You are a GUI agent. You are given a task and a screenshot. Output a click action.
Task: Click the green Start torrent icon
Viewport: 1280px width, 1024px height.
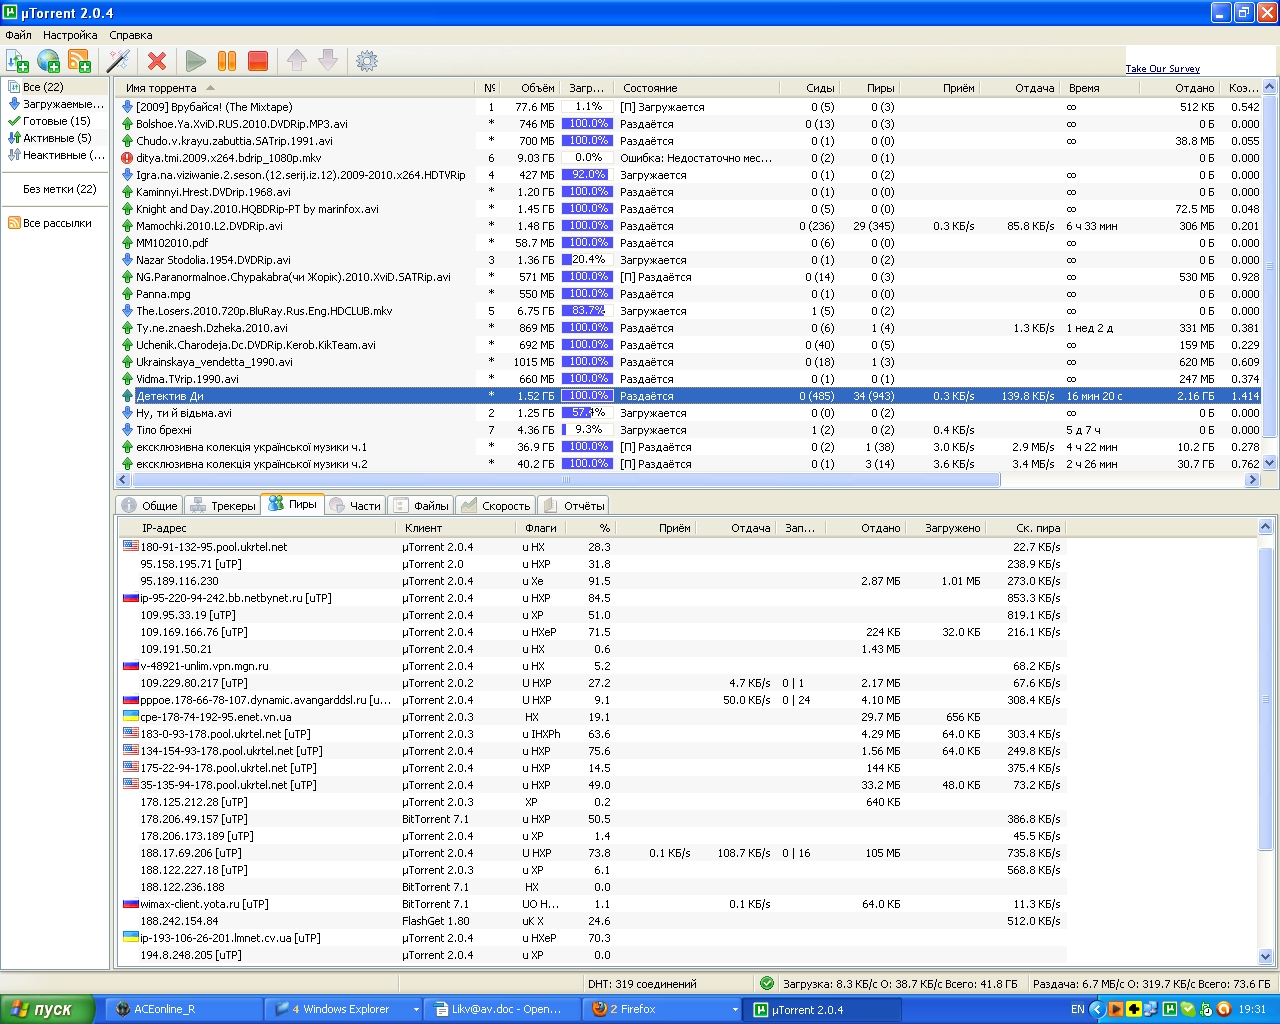tap(196, 61)
